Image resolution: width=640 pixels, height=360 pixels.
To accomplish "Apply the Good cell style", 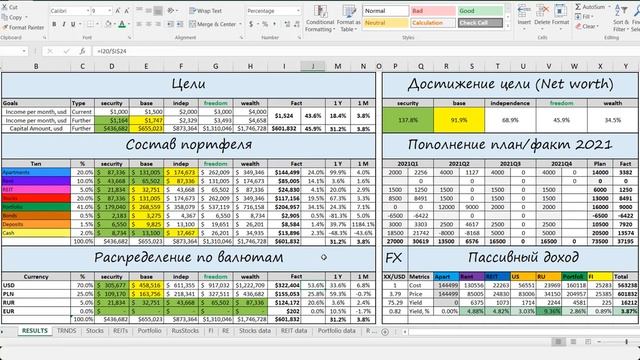I will 480,11.
